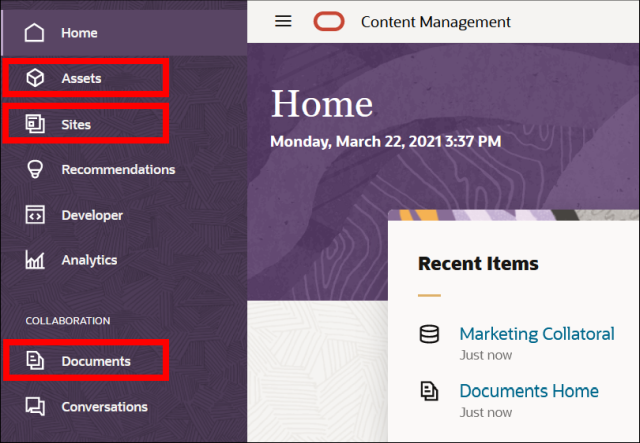640x443 pixels.
Task: Open the Home menu item
Action: click(124, 33)
